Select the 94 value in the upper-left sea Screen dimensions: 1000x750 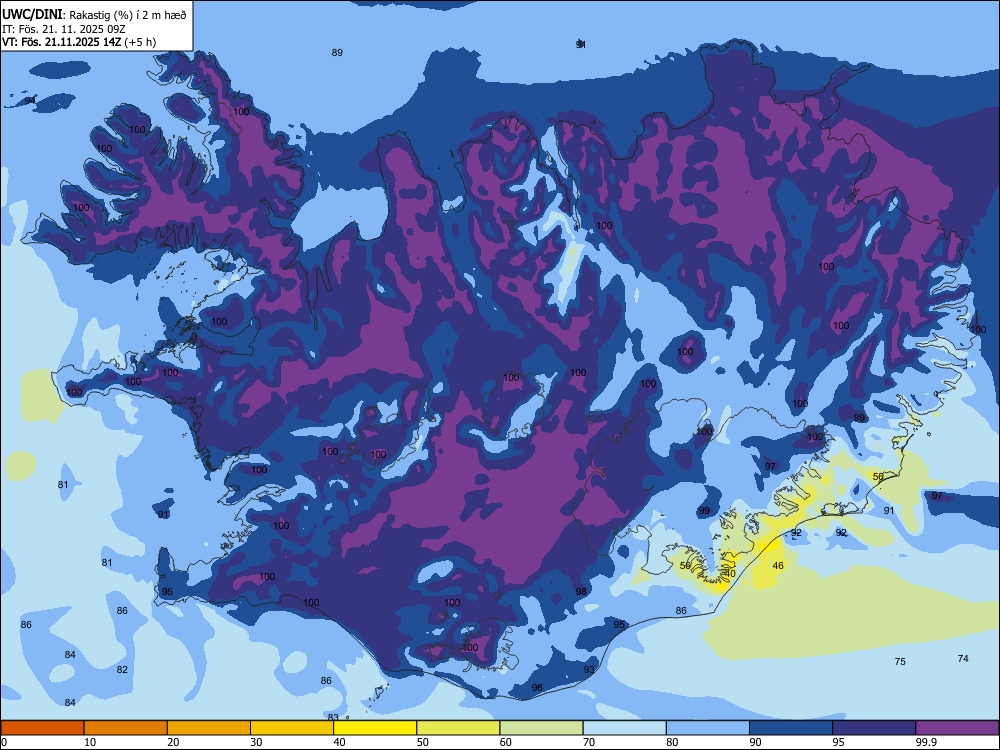coord(30,101)
